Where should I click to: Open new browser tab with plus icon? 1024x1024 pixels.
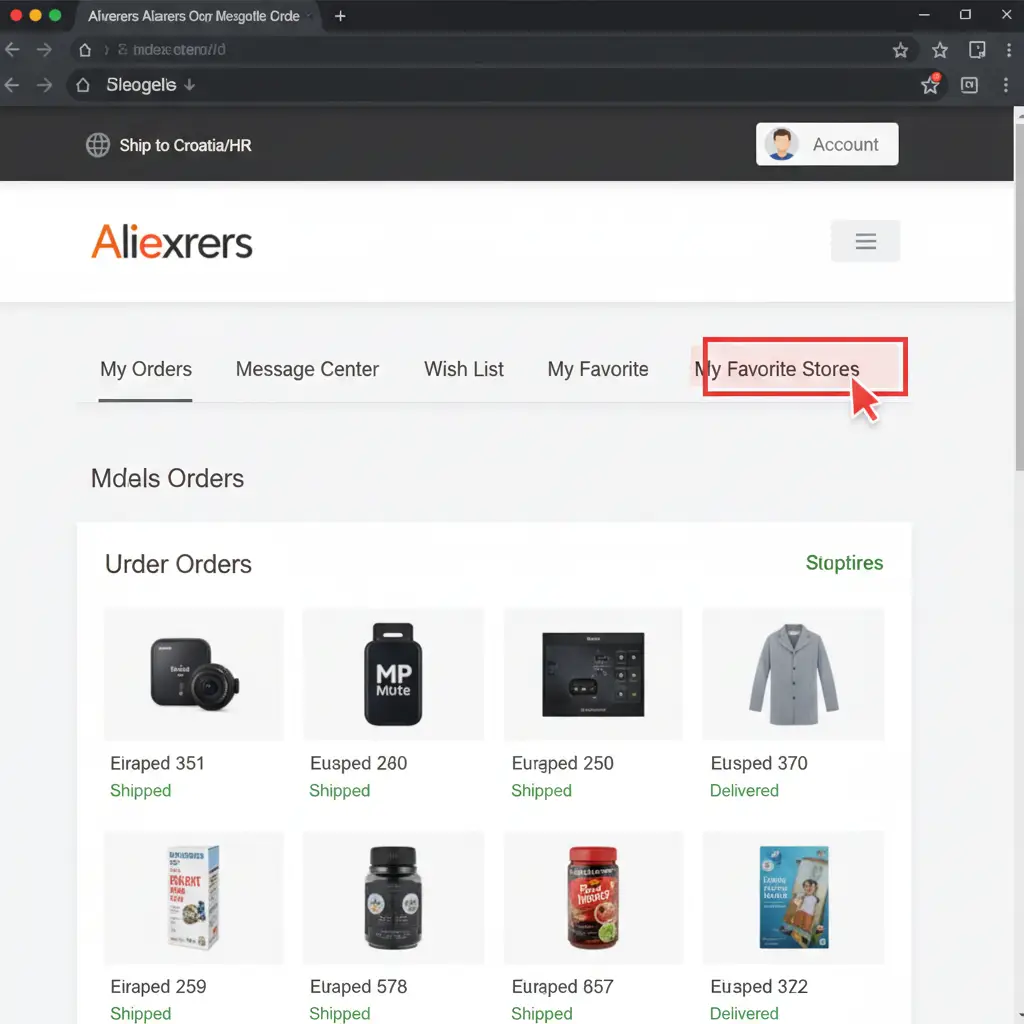click(340, 16)
